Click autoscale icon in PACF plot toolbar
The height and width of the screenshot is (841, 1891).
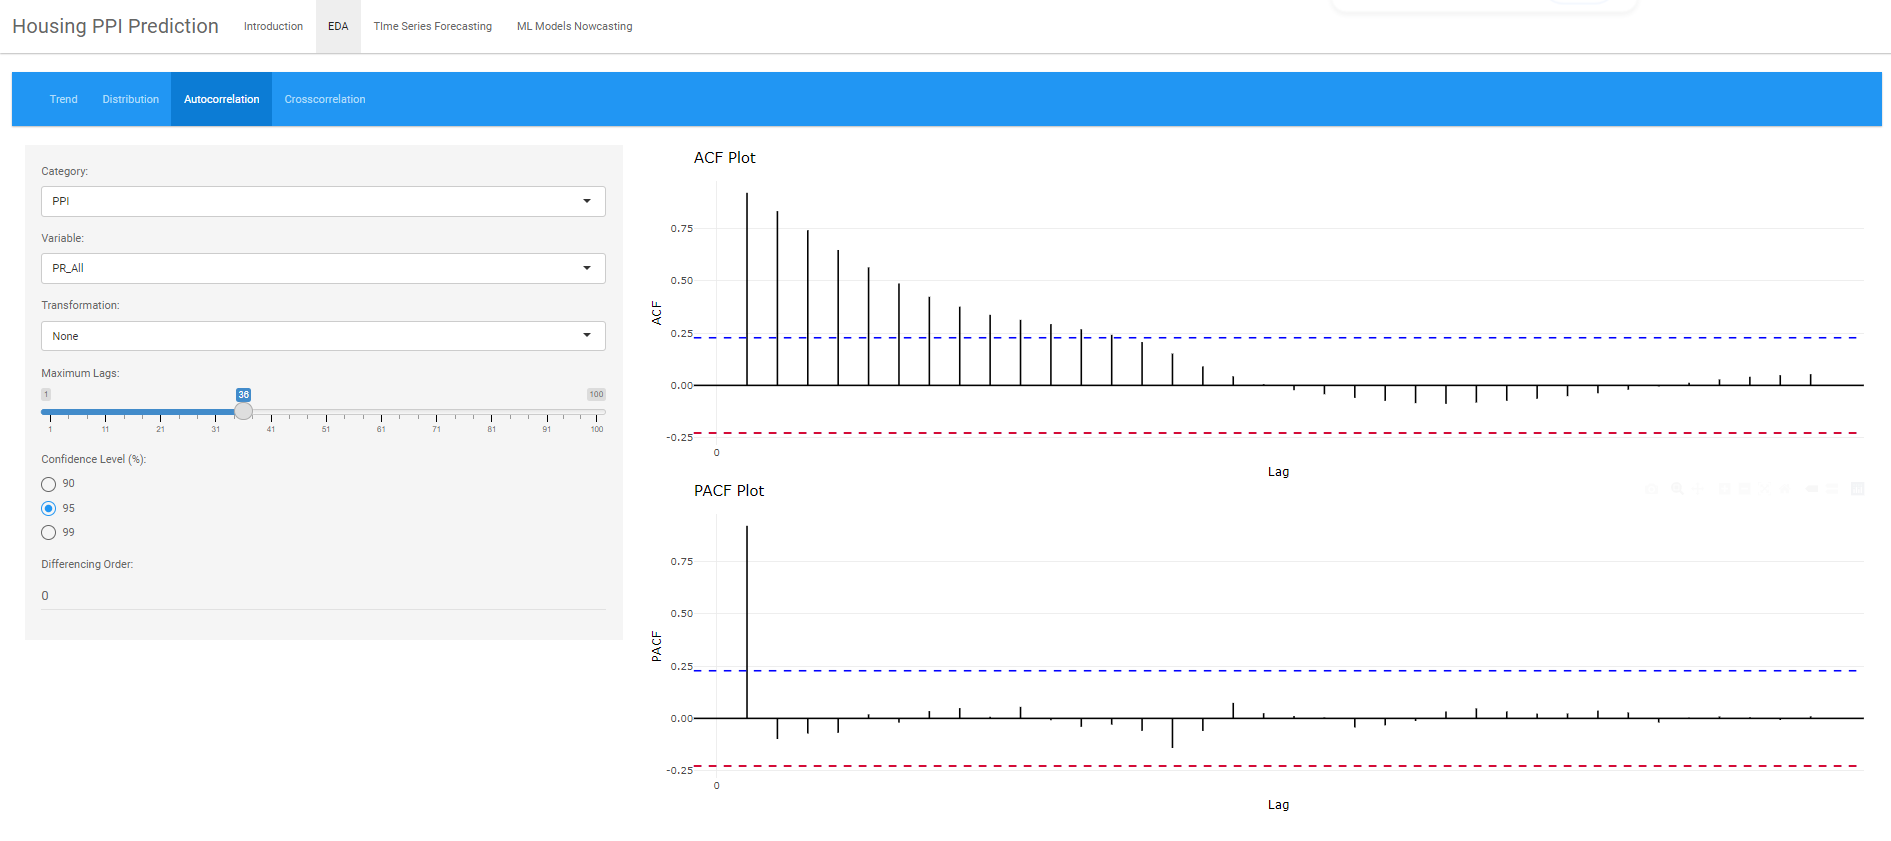tap(1765, 489)
